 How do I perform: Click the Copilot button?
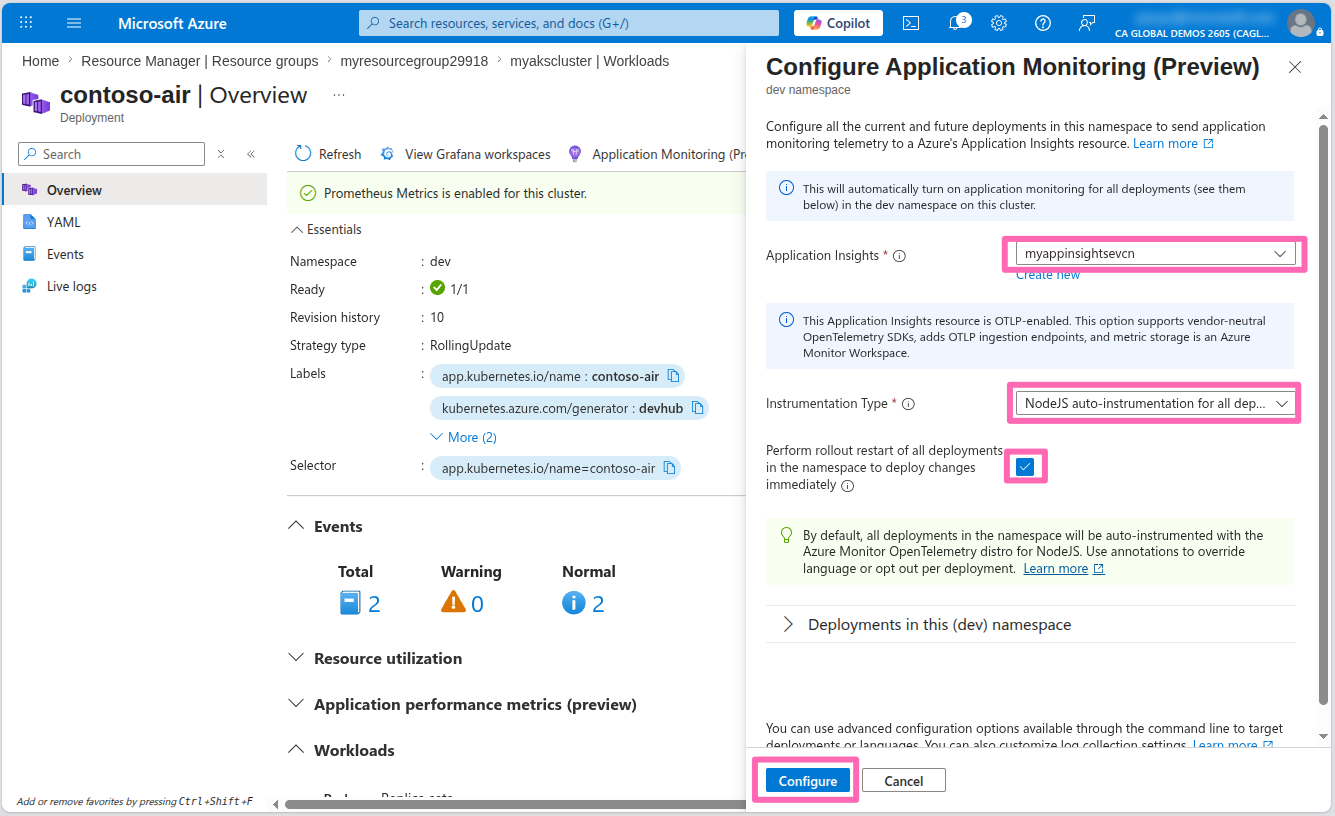coord(839,23)
